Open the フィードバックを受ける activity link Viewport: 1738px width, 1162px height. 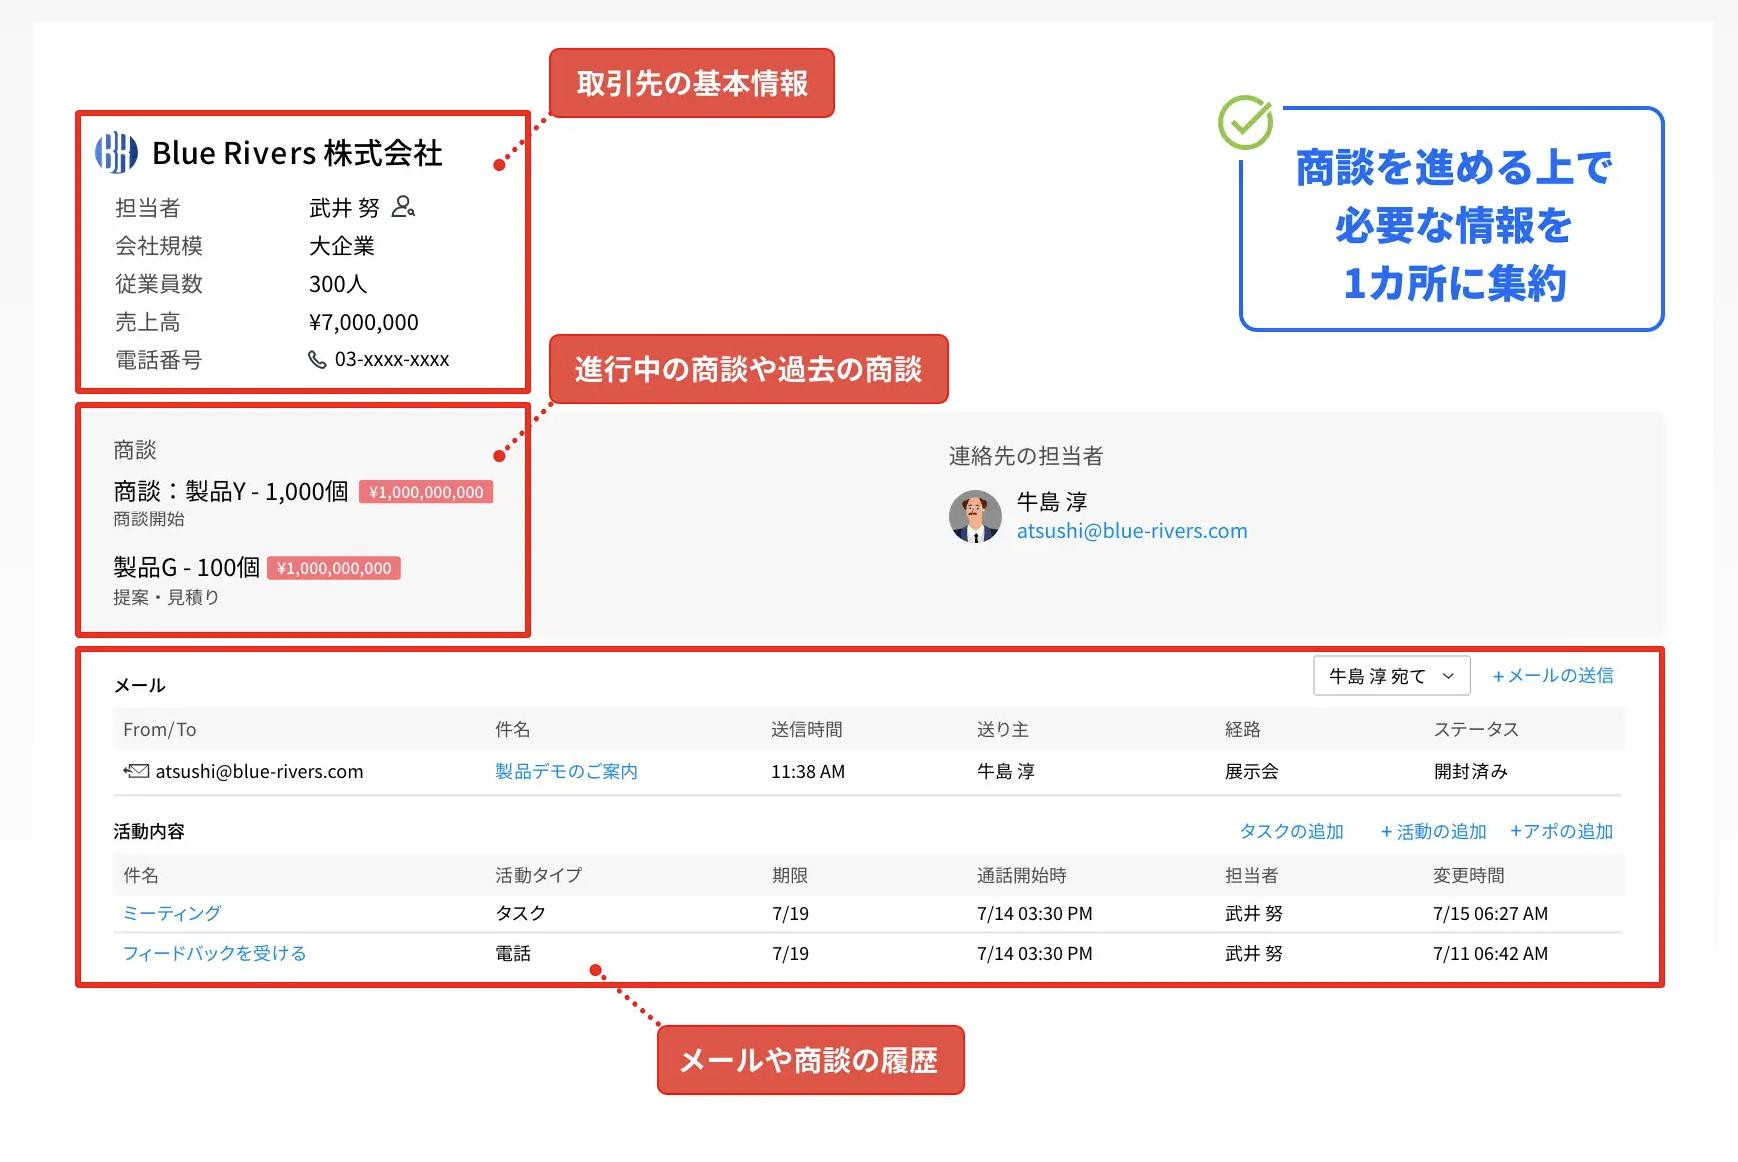pyautogui.click(x=214, y=953)
